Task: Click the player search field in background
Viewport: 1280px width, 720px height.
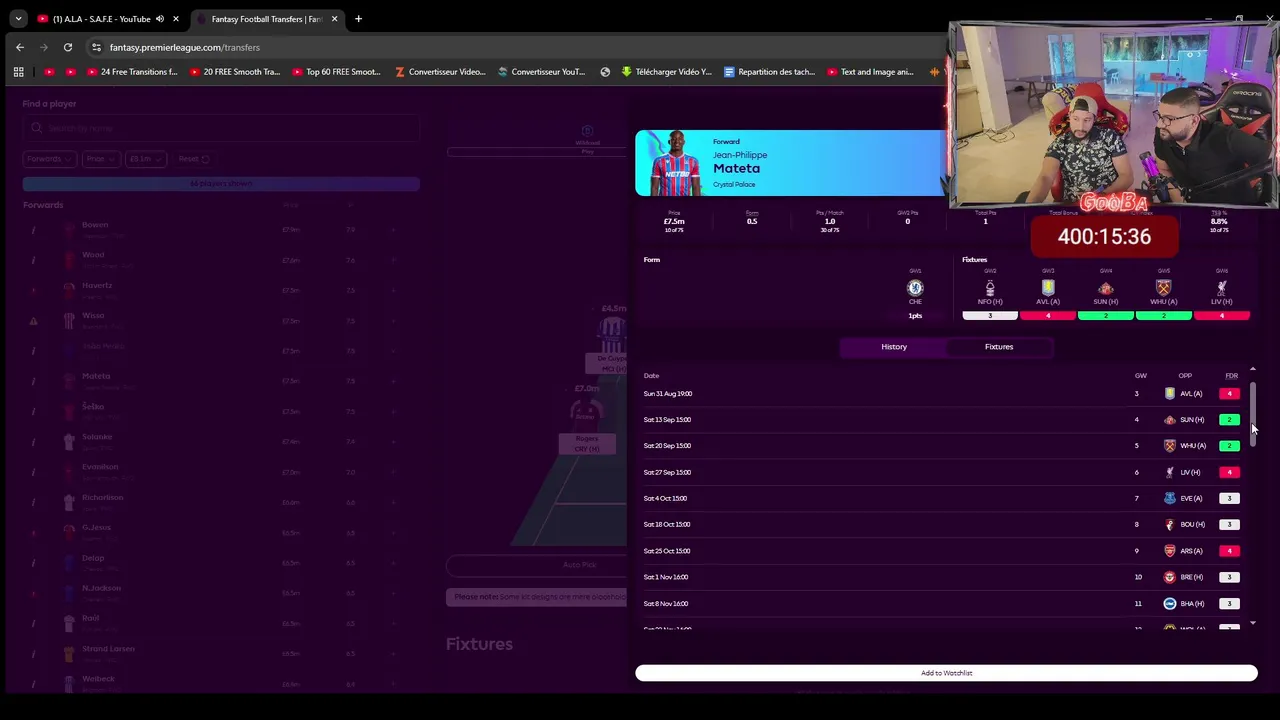Action: tap(220, 128)
